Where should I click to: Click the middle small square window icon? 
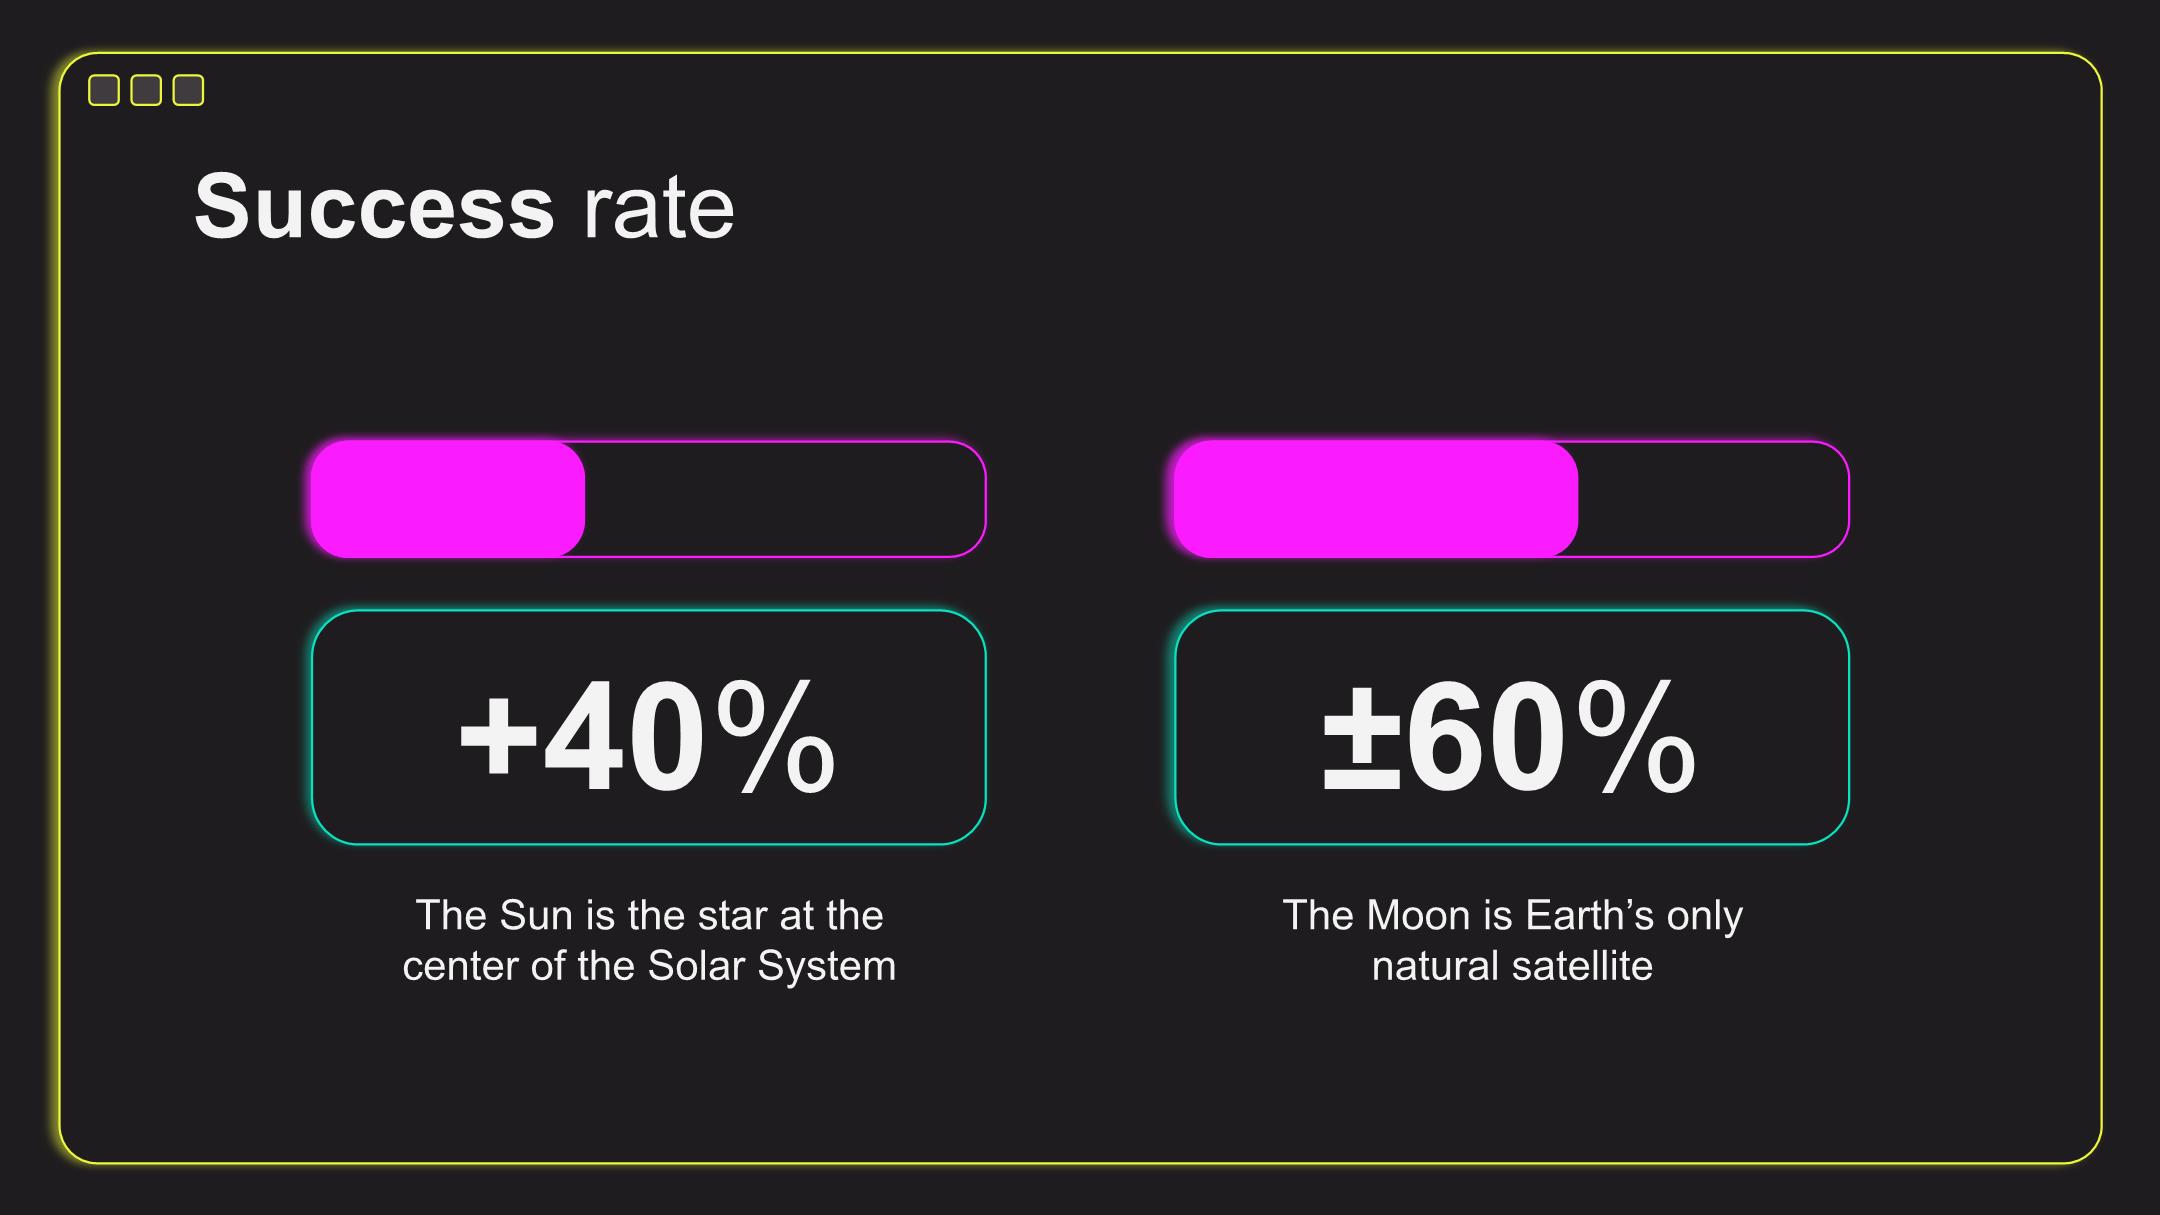click(x=146, y=90)
